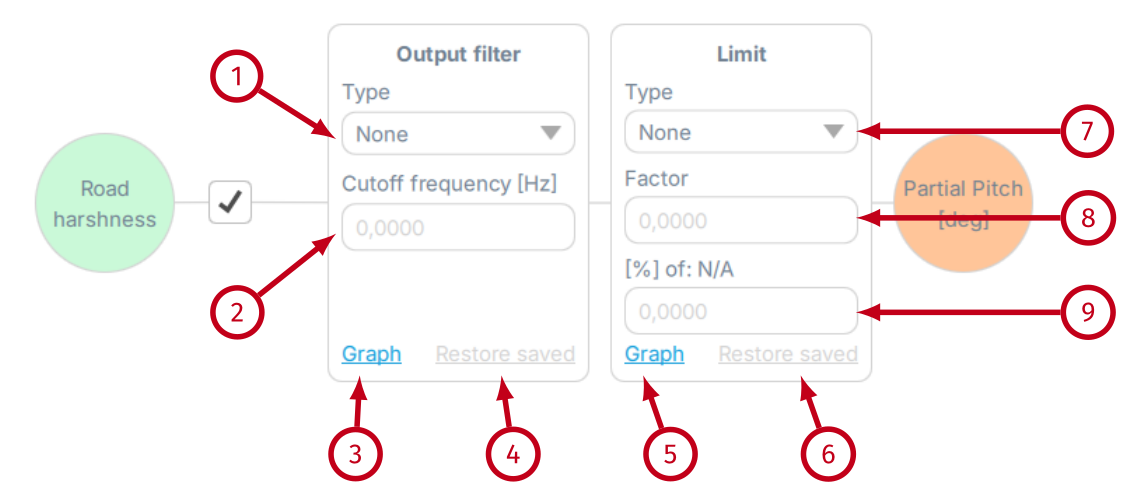Click the numbered callout marker 1
This screenshot has width=1131, height=496.
coord(237,80)
